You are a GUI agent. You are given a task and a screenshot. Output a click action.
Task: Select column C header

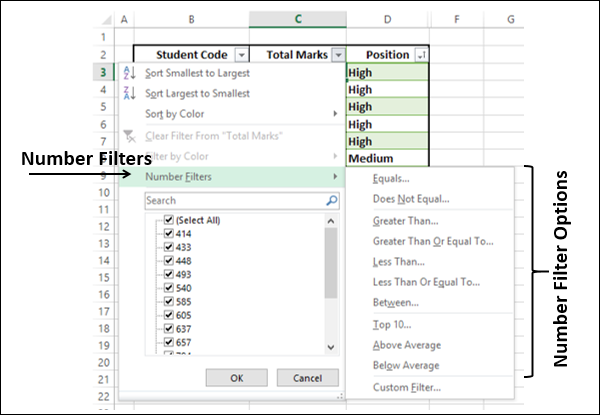click(x=298, y=19)
